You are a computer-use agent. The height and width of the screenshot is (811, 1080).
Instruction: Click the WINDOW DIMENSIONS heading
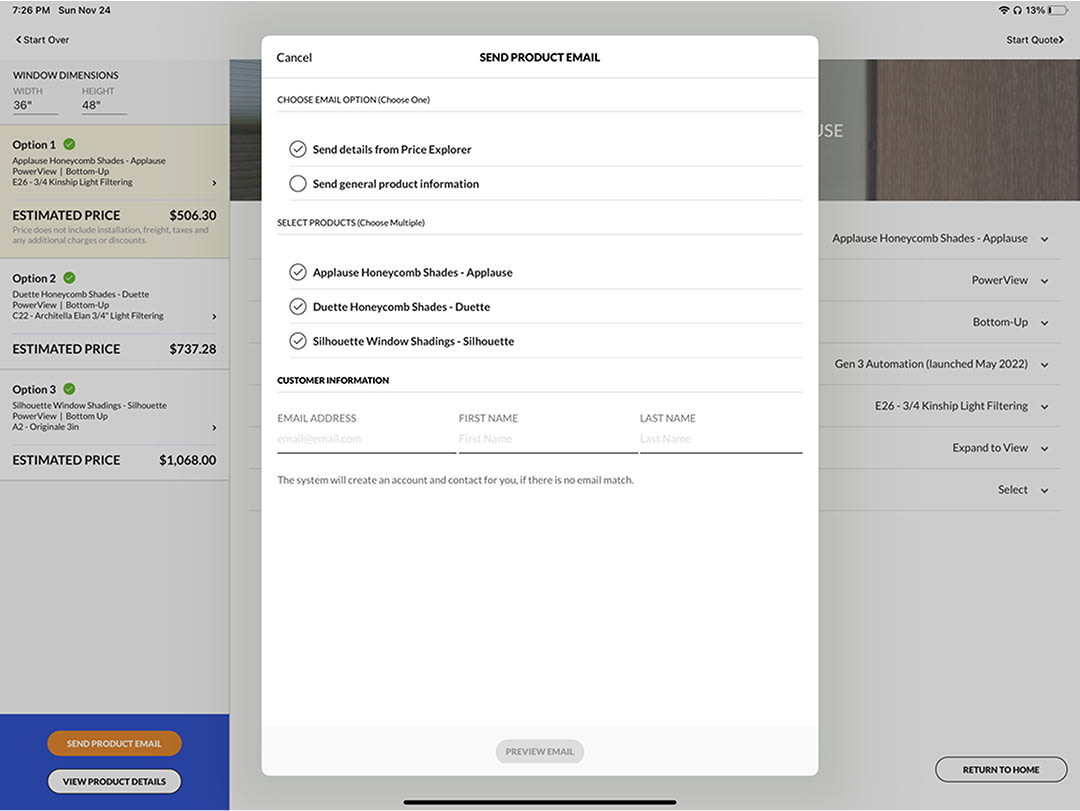tap(65, 75)
